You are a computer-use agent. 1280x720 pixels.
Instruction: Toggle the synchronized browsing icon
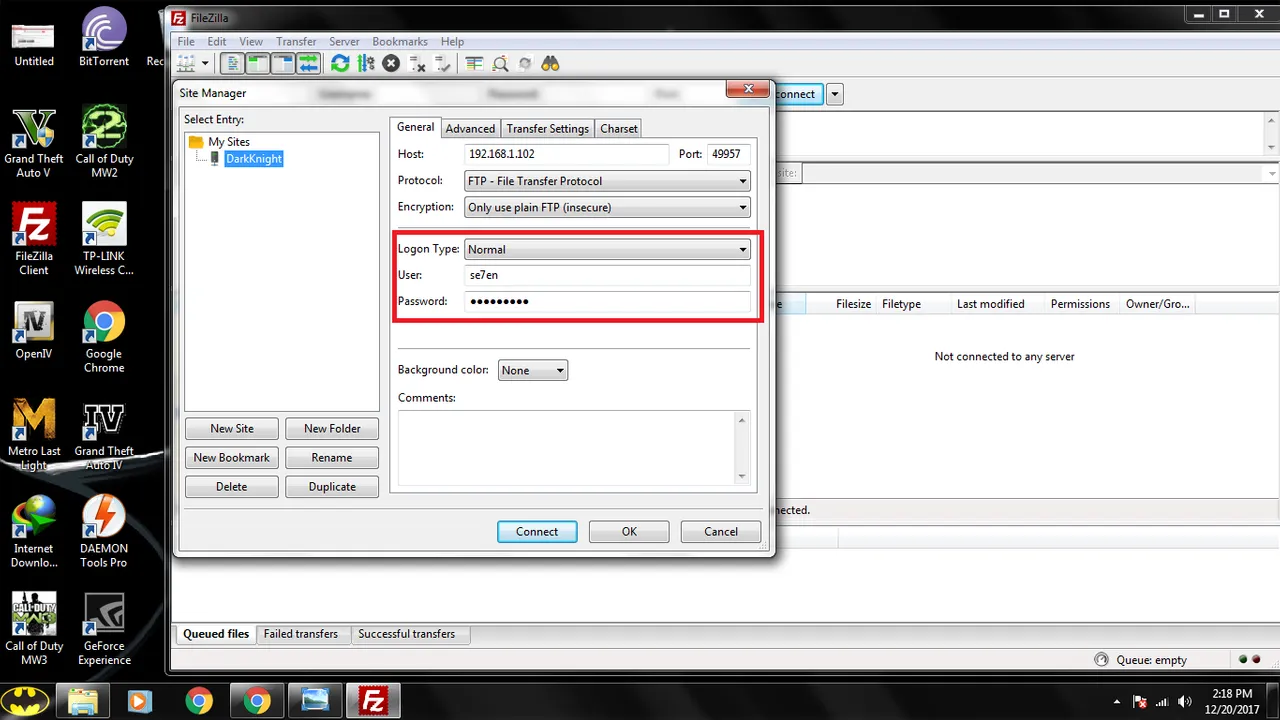(524, 64)
